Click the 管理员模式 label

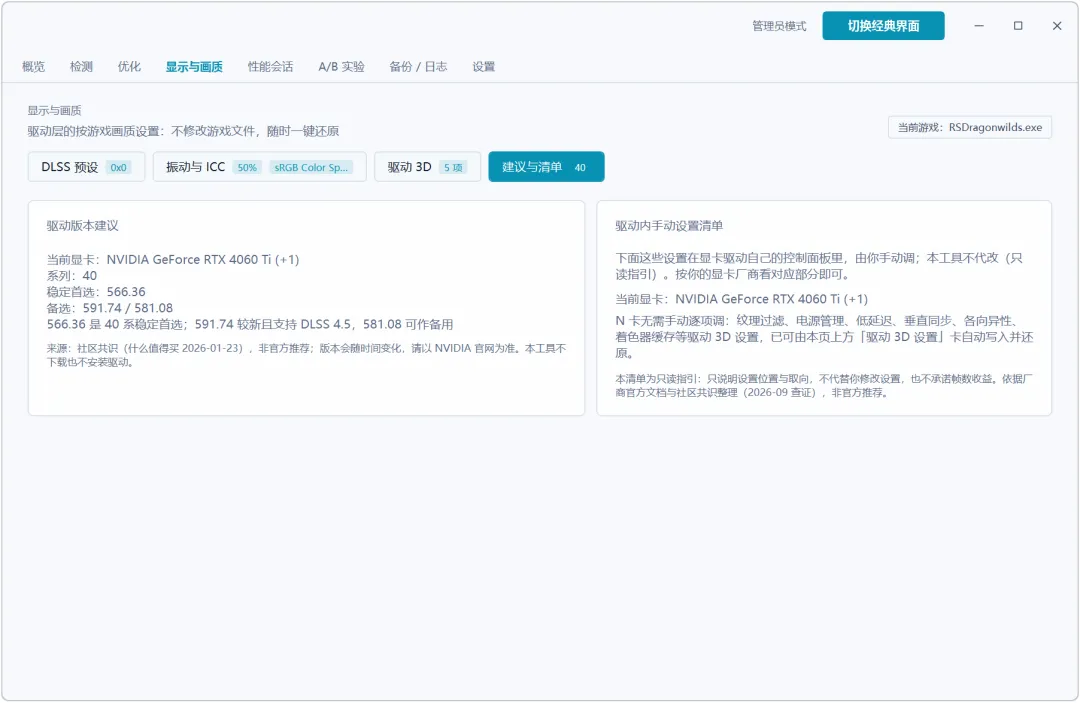coord(779,26)
